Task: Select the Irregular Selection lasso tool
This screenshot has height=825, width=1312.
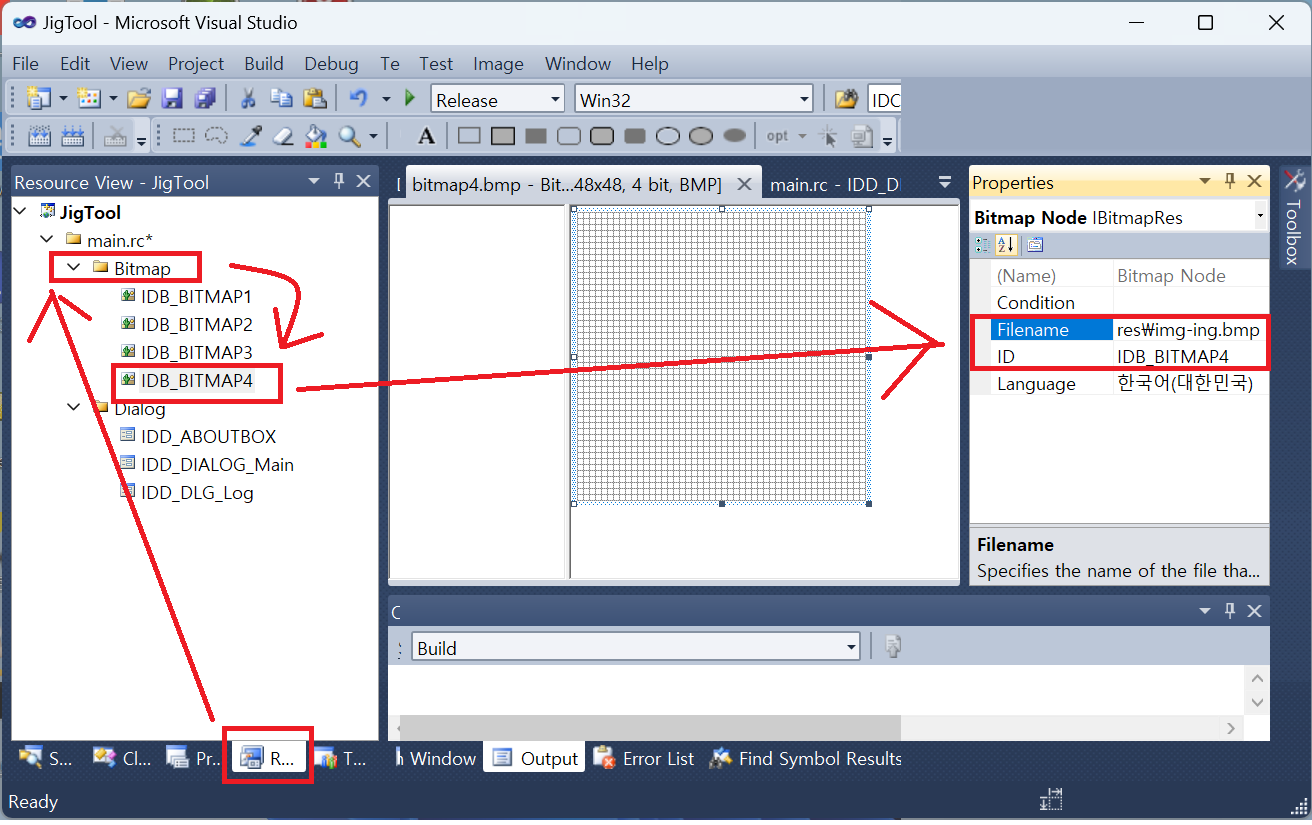Action: click(216, 136)
